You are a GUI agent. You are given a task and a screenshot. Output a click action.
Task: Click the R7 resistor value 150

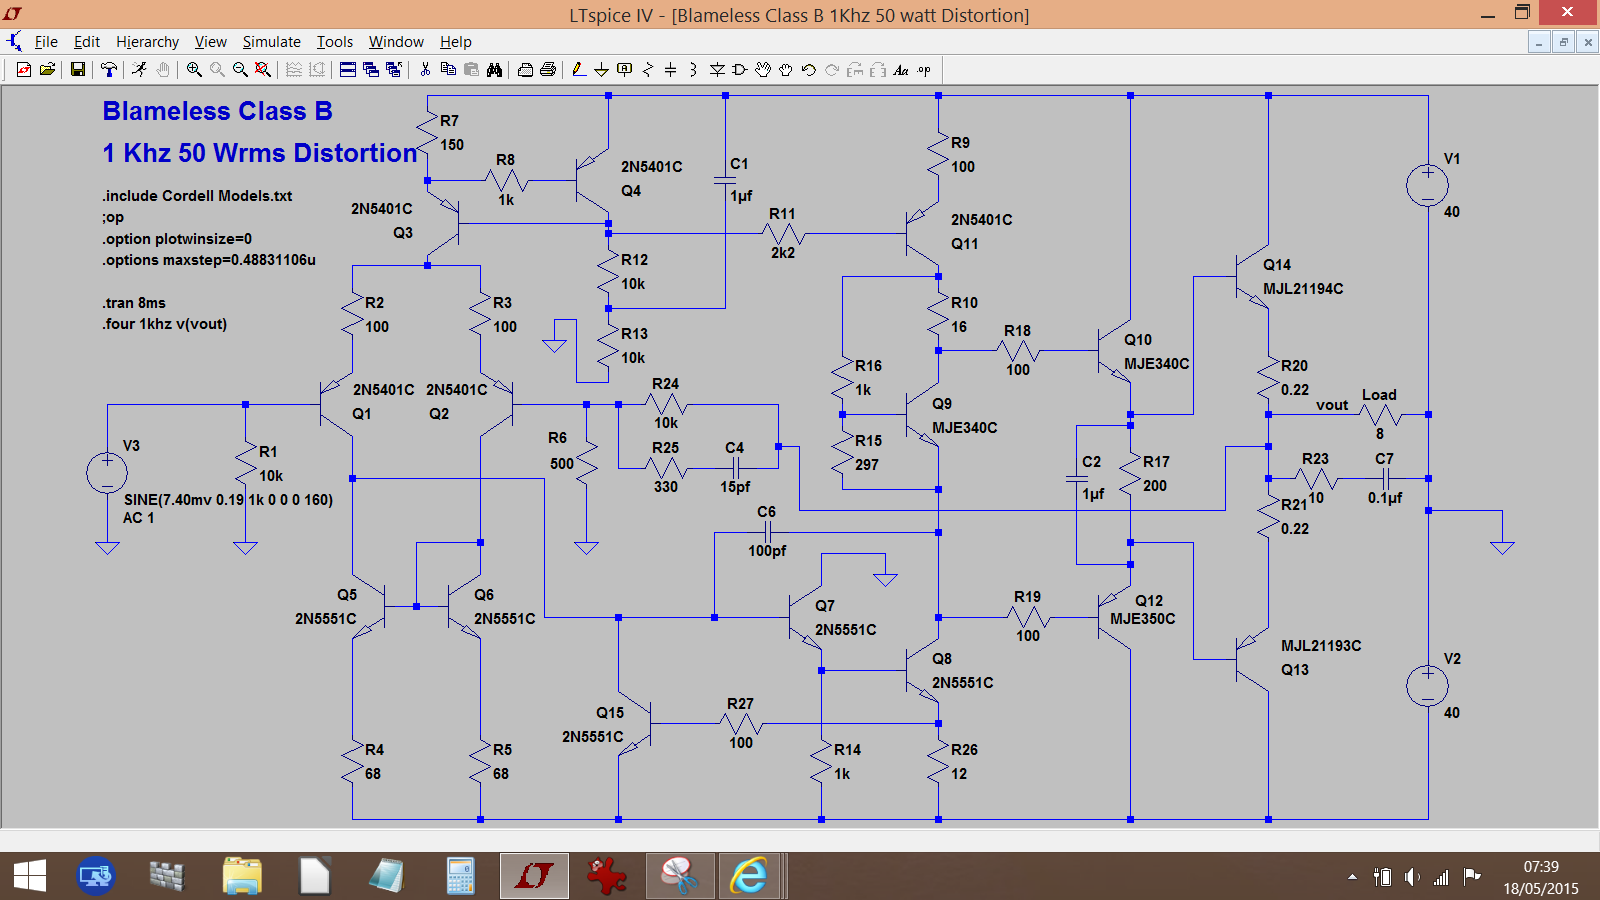coord(452,145)
